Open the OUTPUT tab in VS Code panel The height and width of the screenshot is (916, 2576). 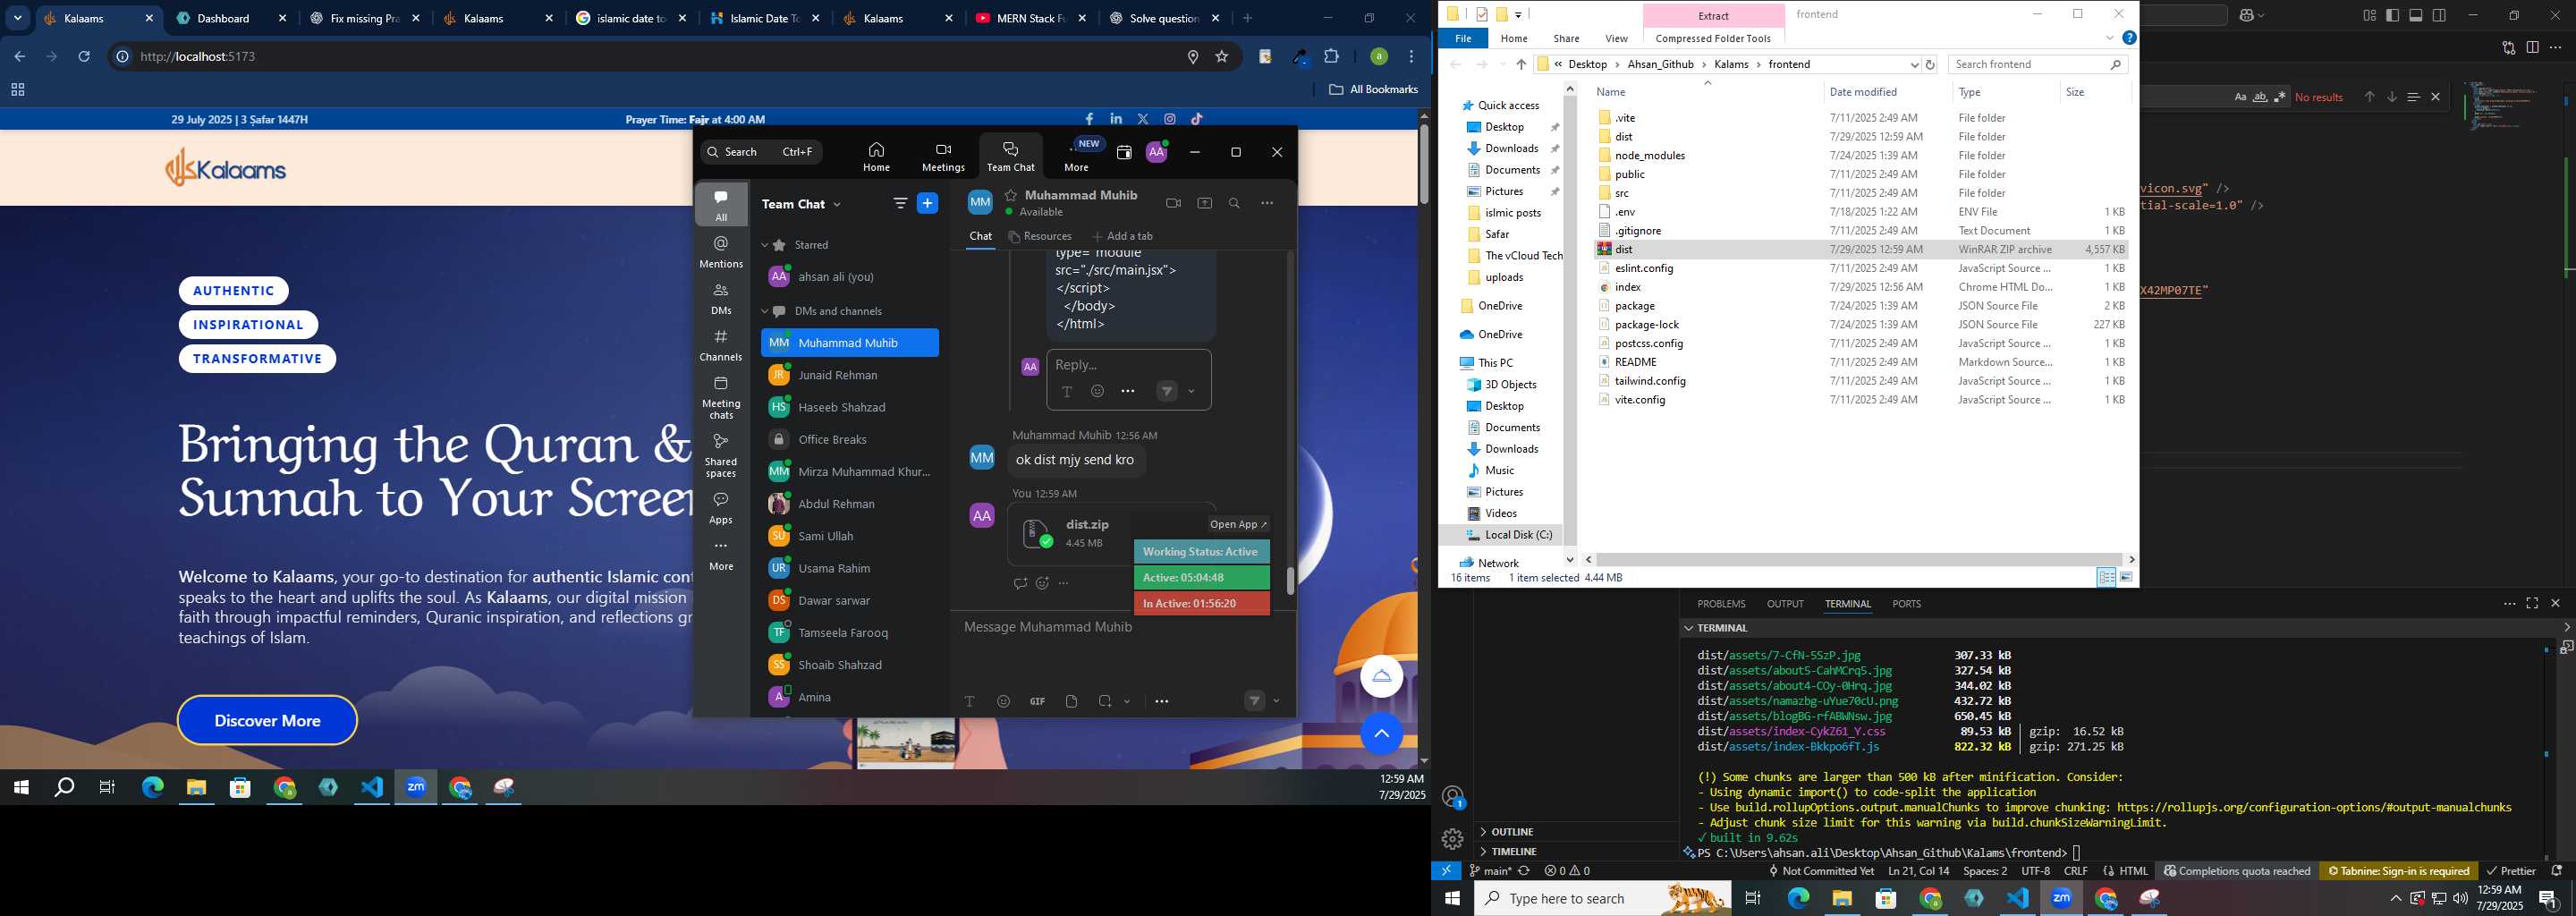tap(1785, 604)
